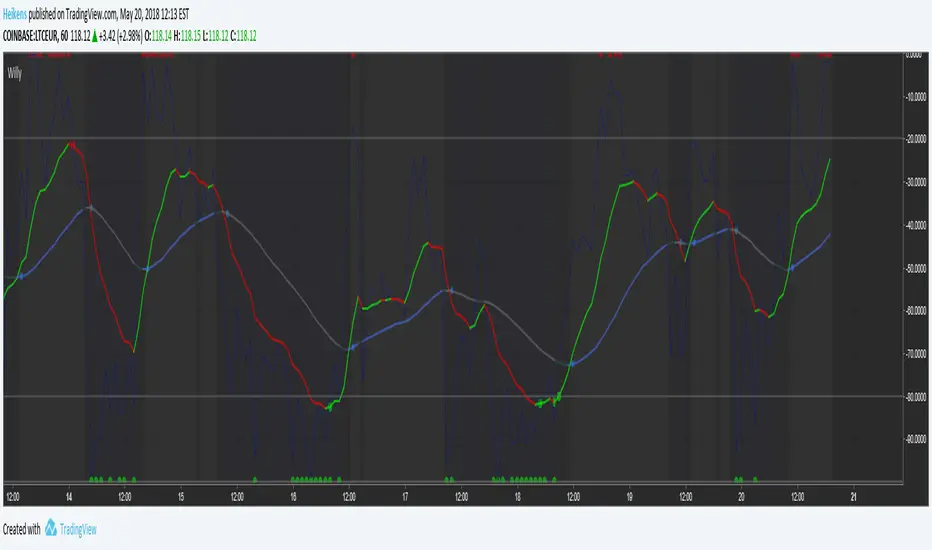The height and width of the screenshot is (550, 932).
Task: Open the TradingView link beside Created with
Action: [x=78, y=529]
